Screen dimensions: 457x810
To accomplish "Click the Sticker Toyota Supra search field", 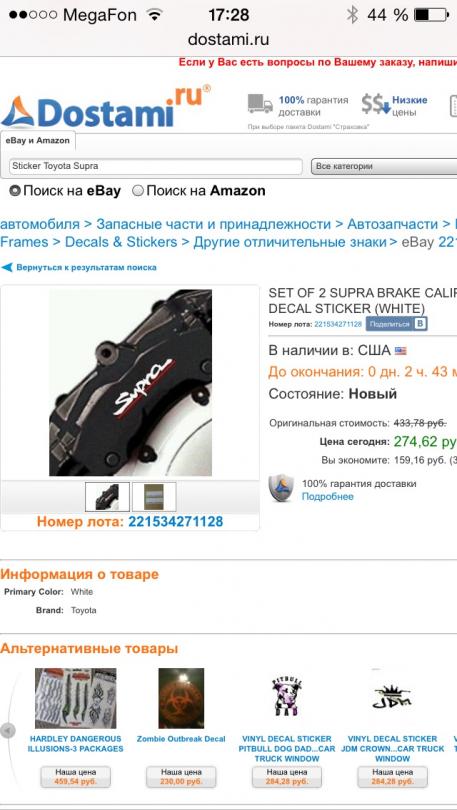I will (x=155, y=166).
